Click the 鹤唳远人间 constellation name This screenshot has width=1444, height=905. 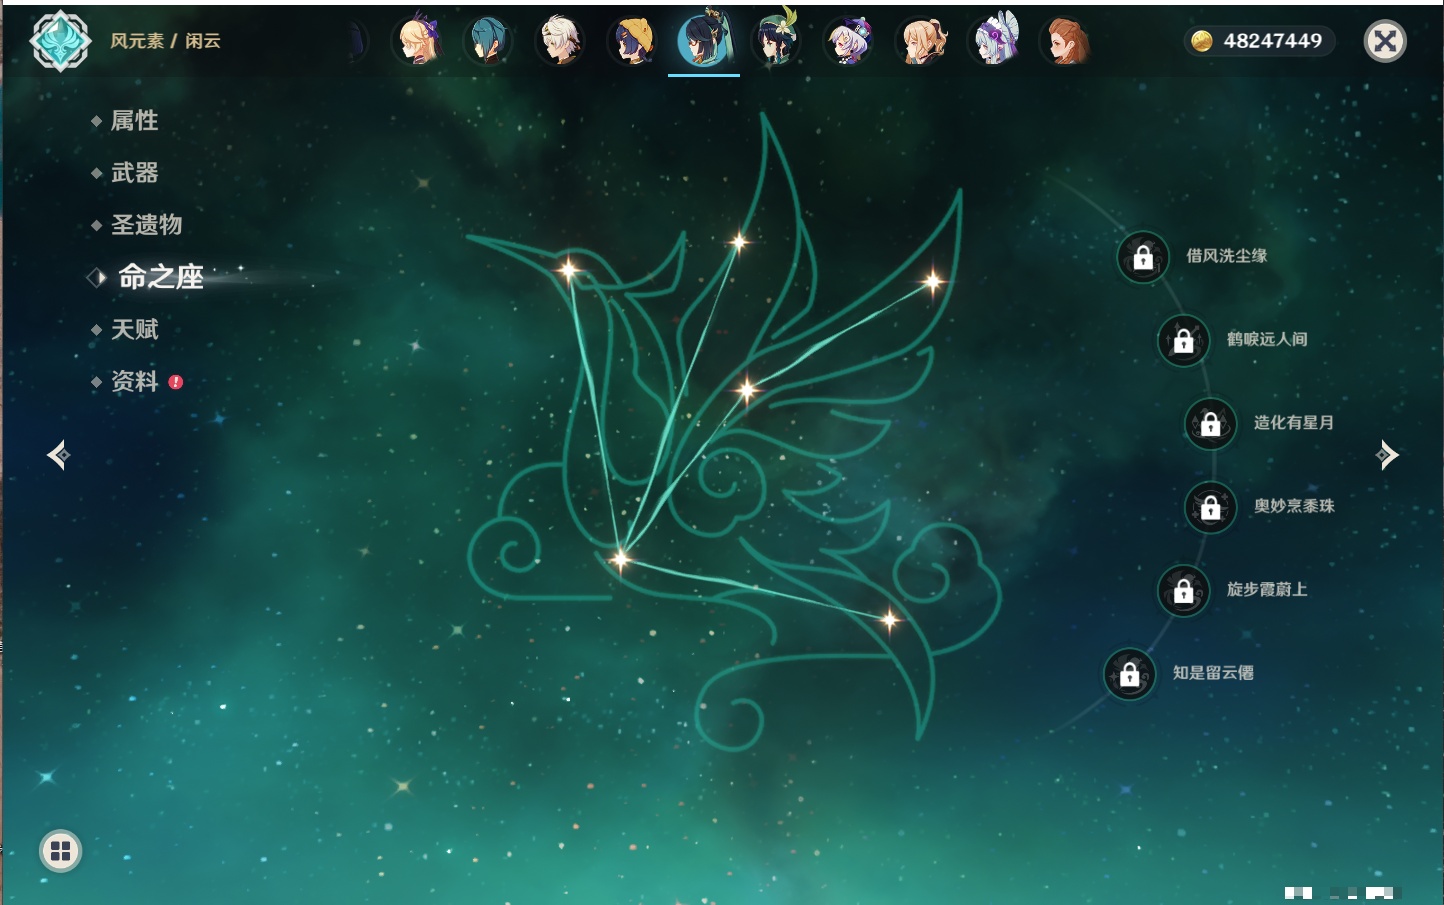pyautogui.click(x=1267, y=339)
